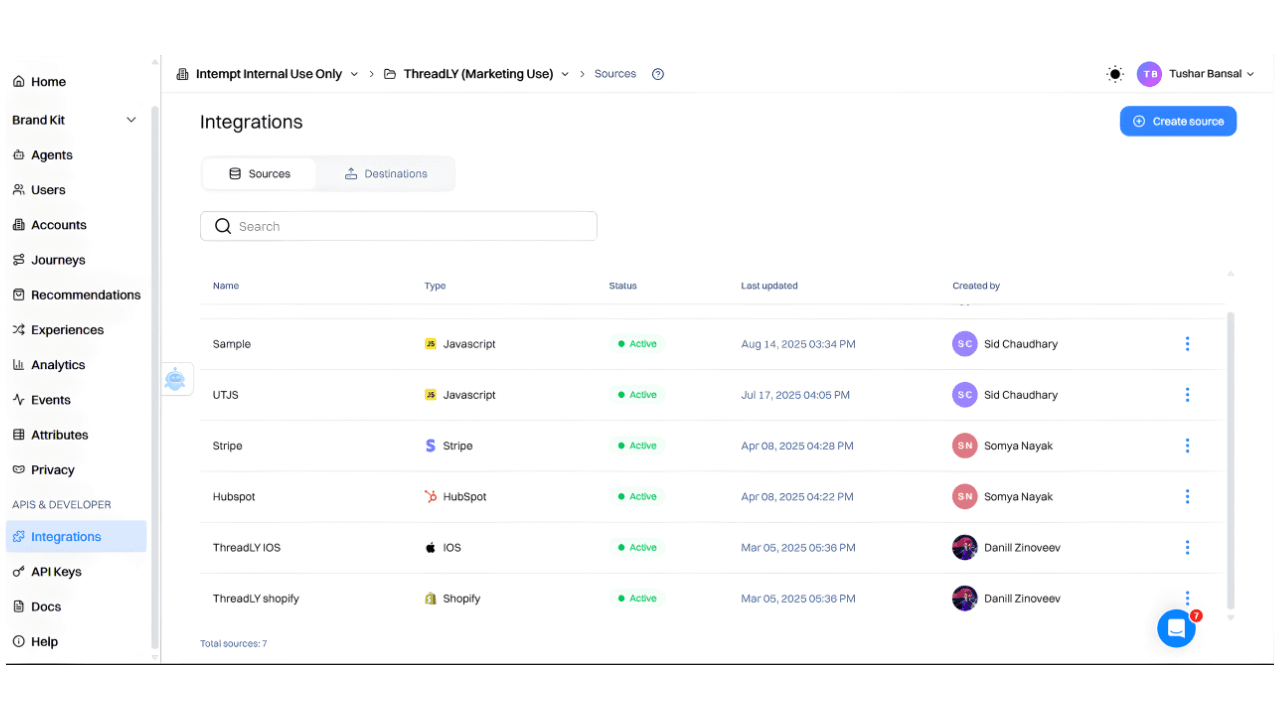This screenshot has height=720, width=1280.
Task: Open the Attributes section
Action: (58, 434)
